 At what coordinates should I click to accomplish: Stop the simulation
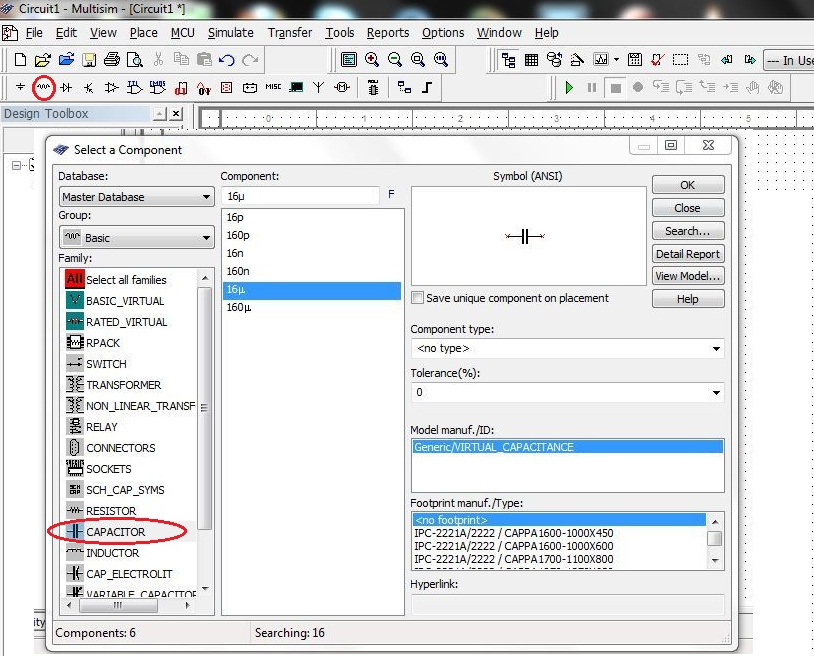point(615,88)
